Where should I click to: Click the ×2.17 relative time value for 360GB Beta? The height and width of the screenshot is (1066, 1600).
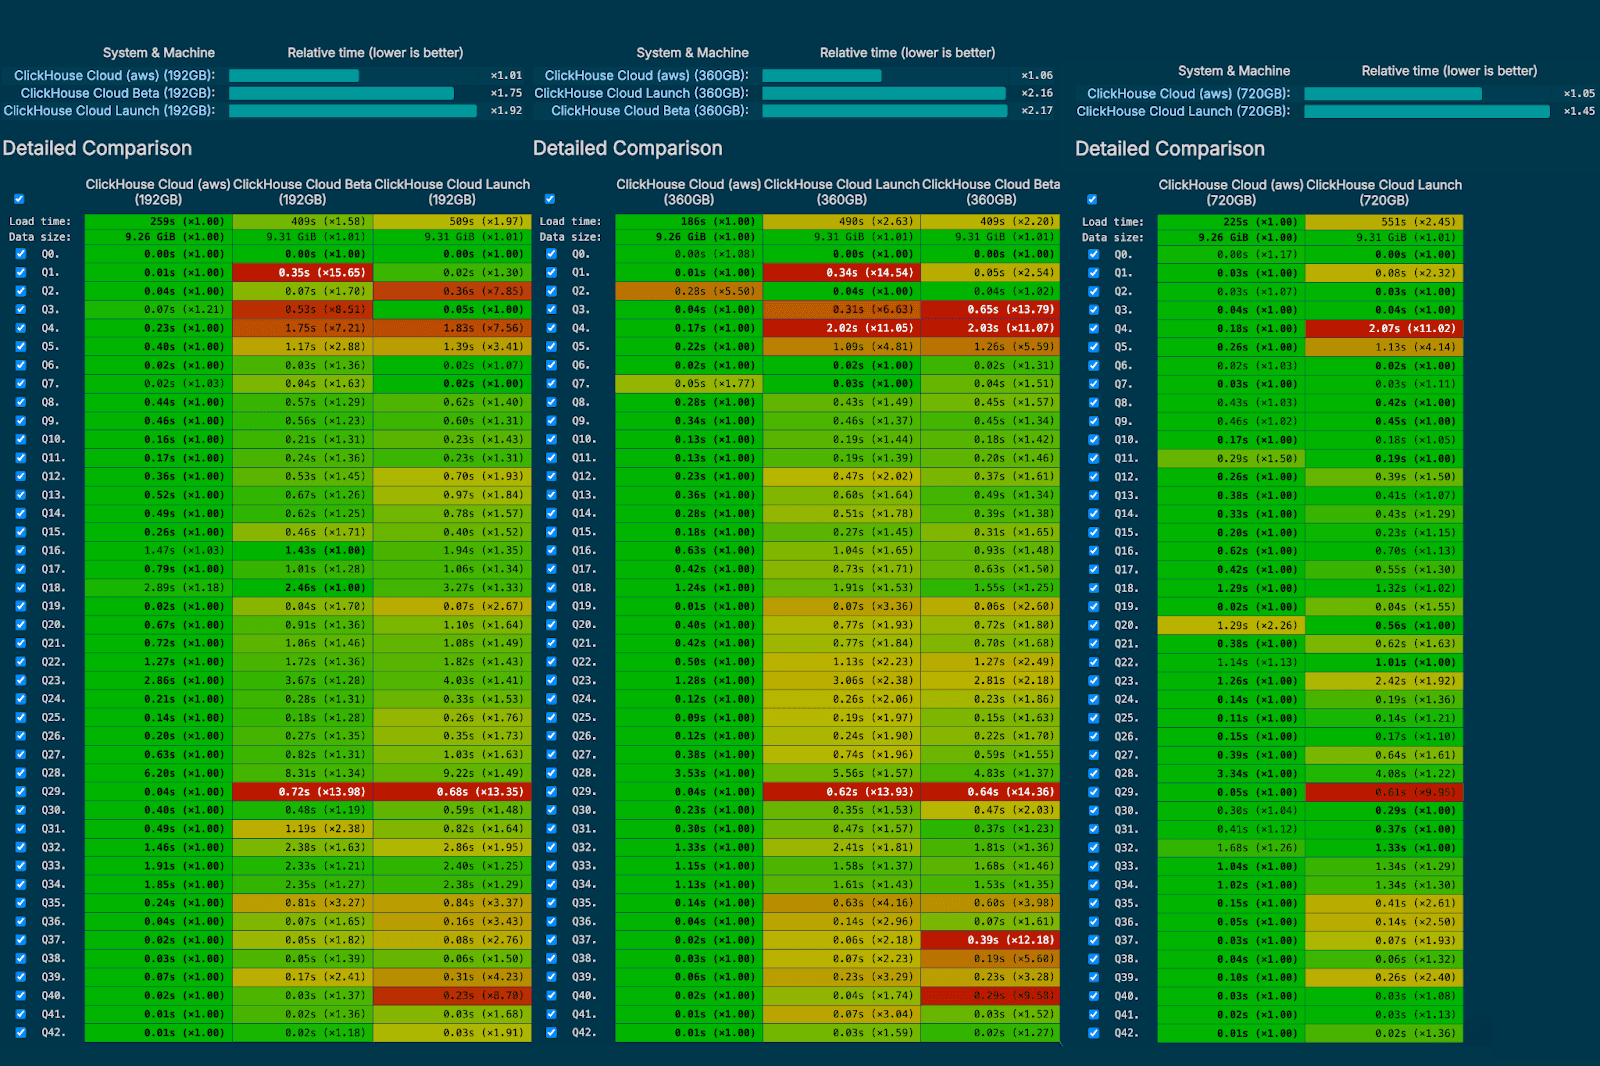pos(1037,111)
